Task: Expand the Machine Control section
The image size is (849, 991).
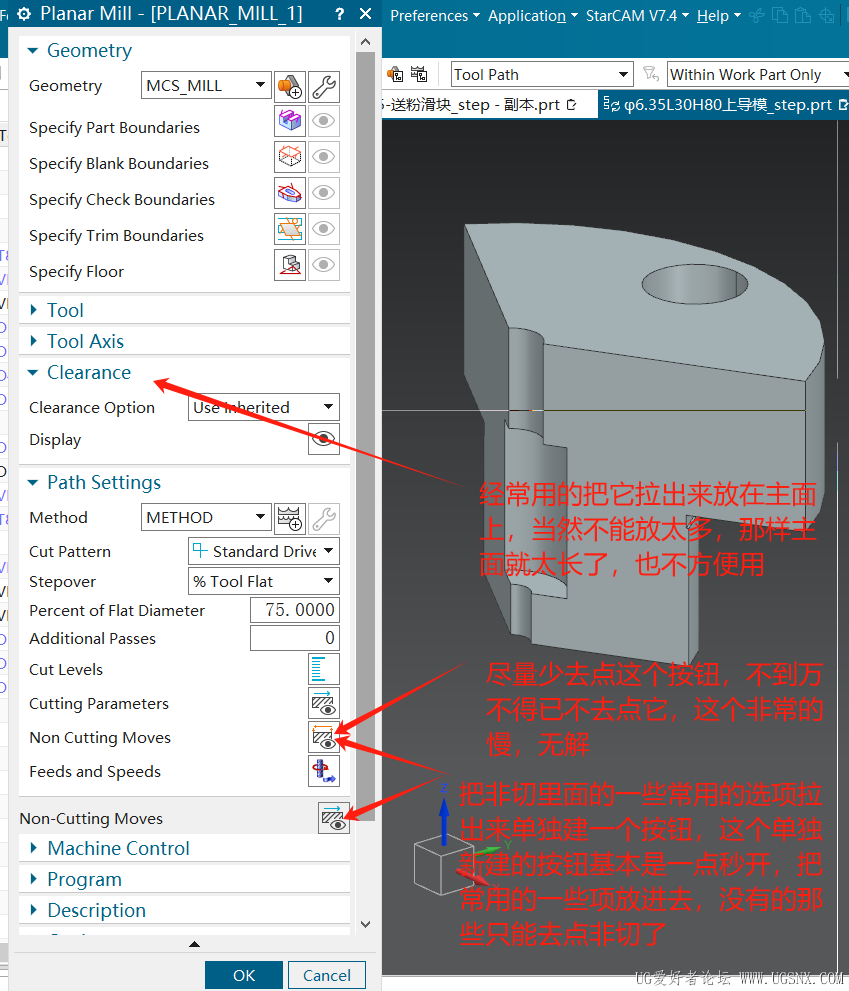Action: (118, 848)
